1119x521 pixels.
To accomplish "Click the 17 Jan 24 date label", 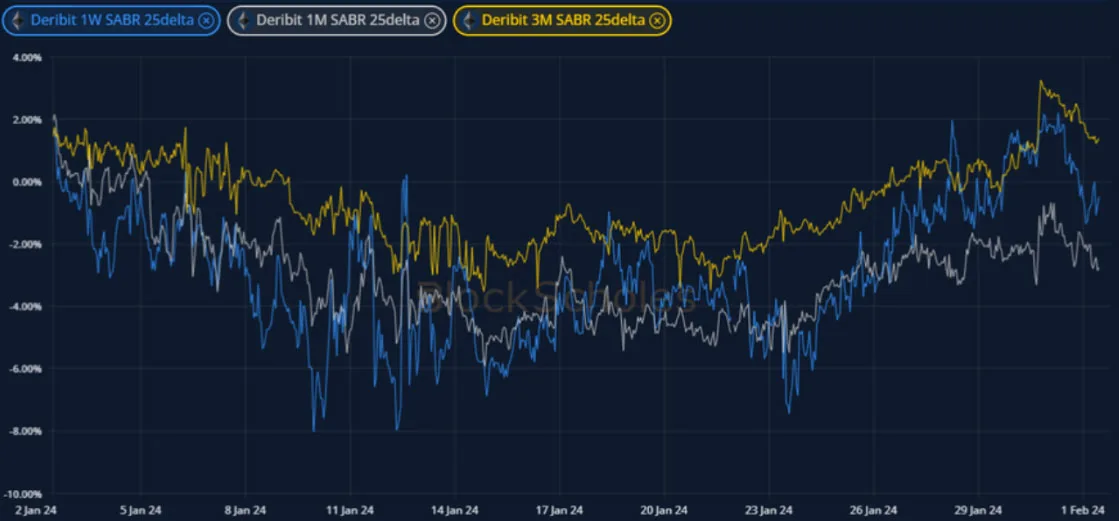I will (x=560, y=510).
